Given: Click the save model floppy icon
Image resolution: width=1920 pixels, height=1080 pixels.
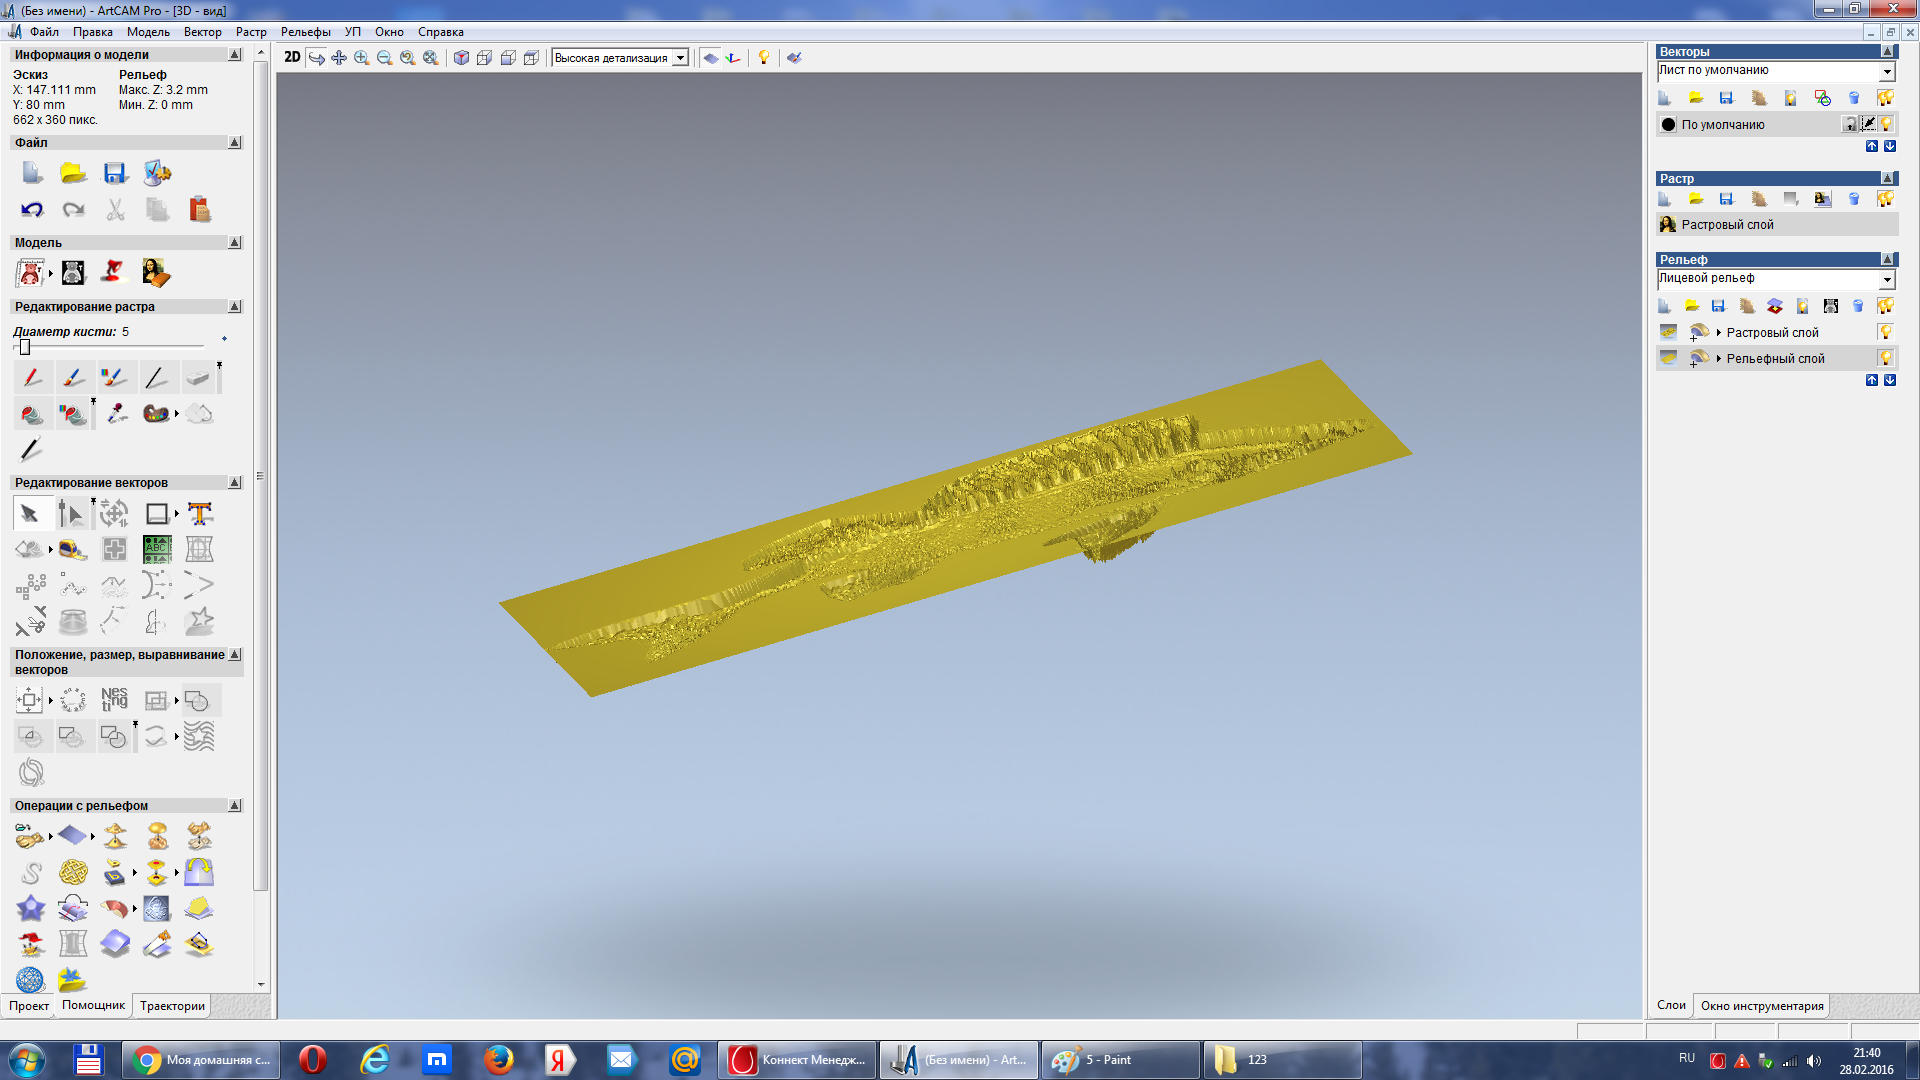Looking at the screenshot, I should point(115,173).
